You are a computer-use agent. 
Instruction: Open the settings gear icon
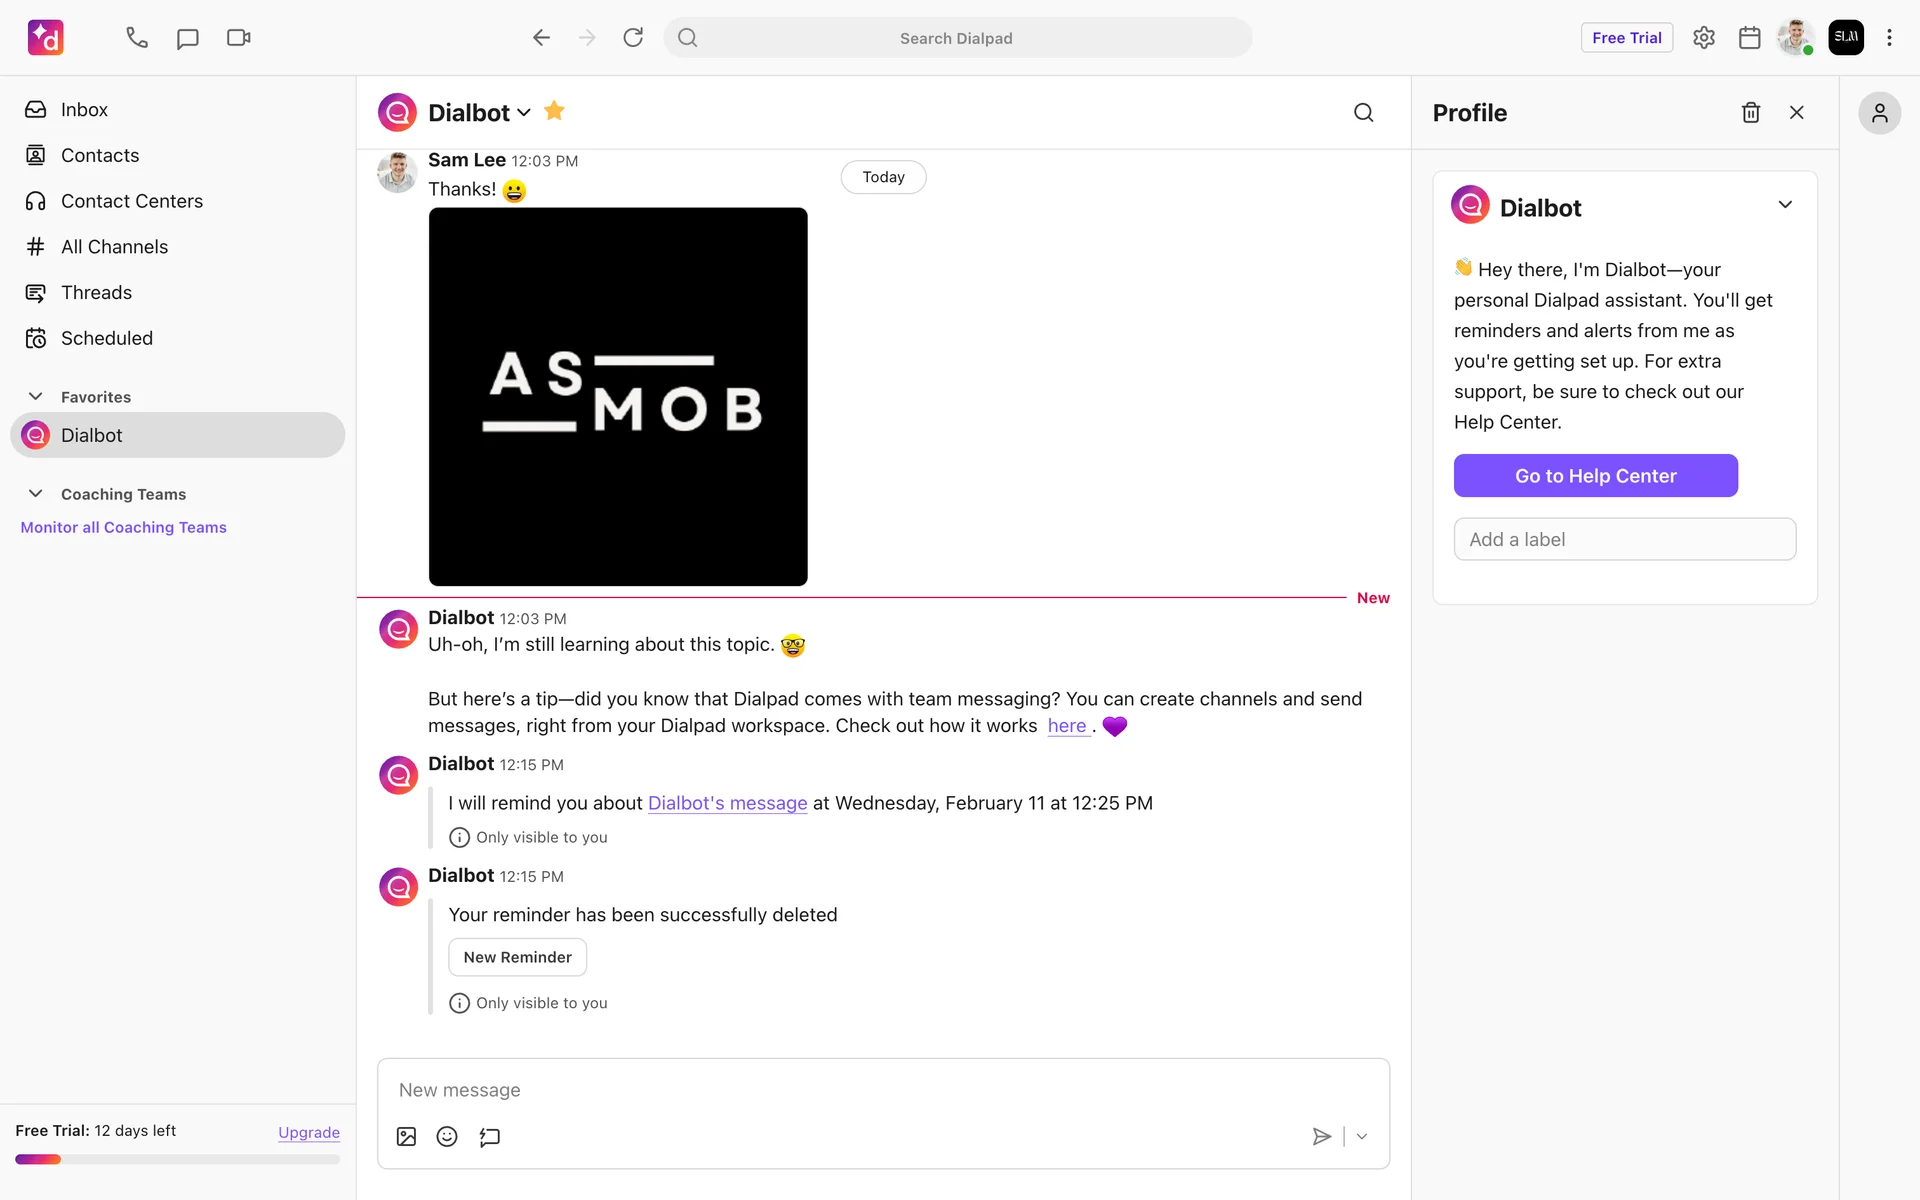pyautogui.click(x=1704, y=38)
